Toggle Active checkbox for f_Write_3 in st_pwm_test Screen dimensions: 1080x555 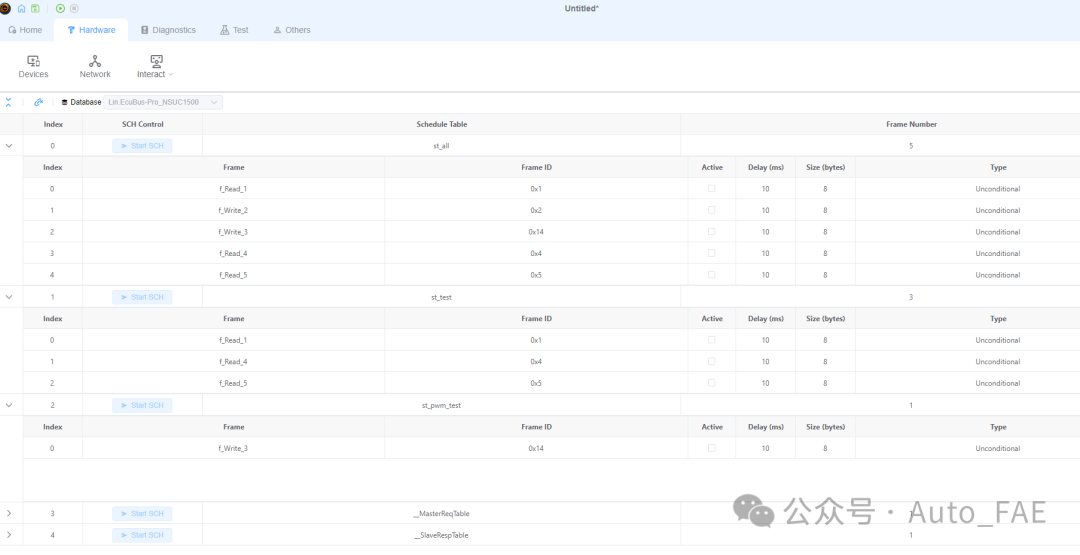(712, 448)
